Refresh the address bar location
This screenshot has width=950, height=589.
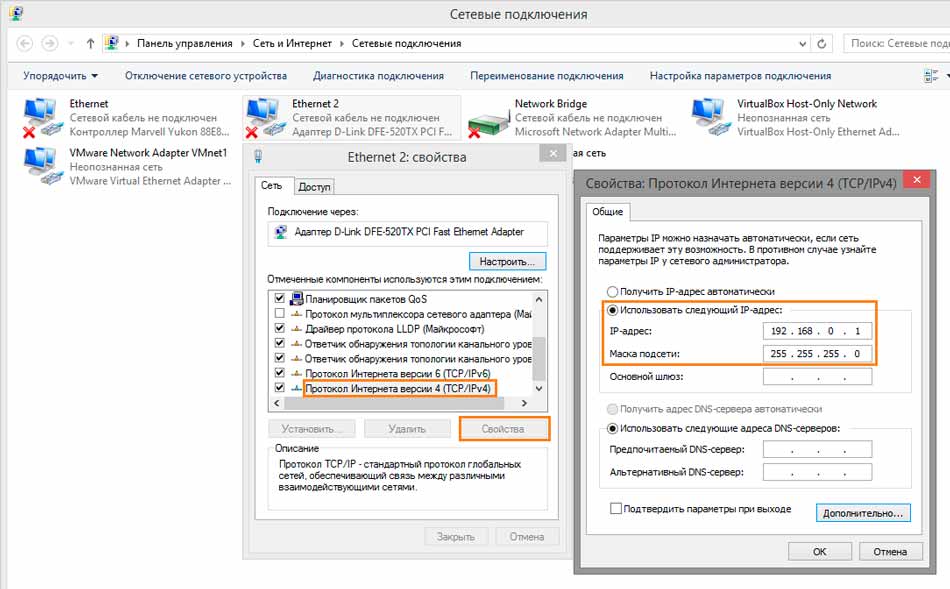[822, 44]
